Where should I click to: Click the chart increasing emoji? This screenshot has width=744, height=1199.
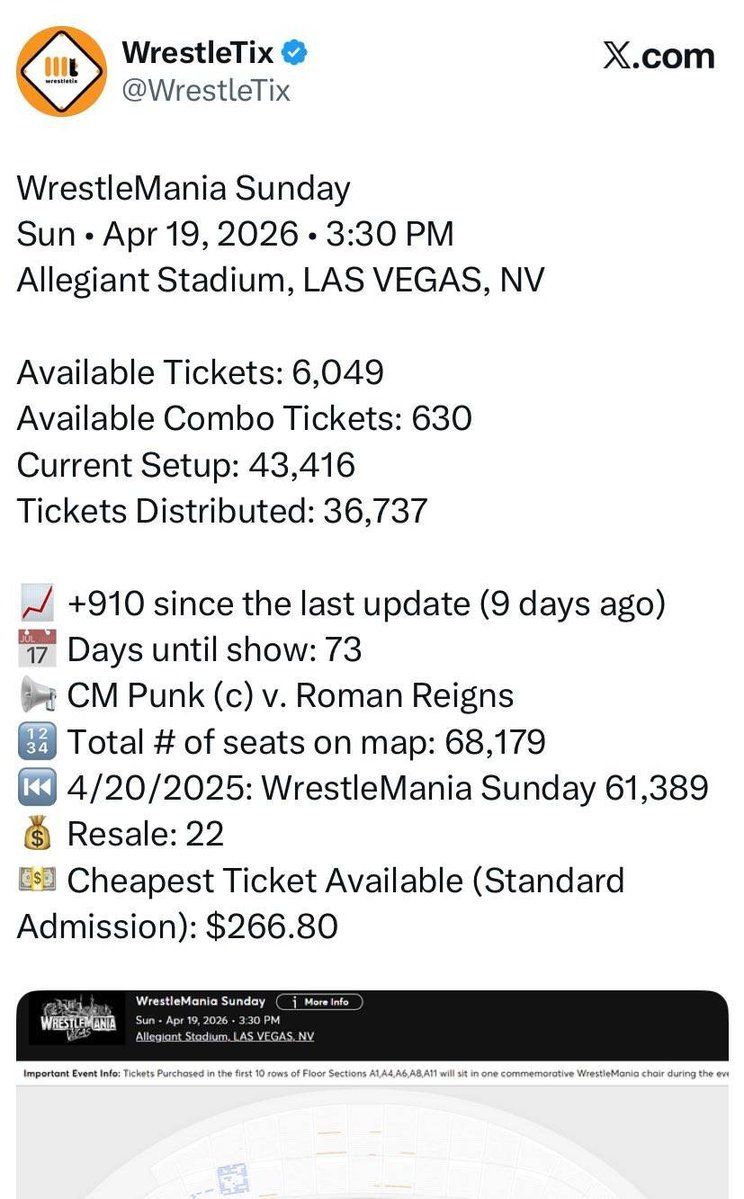36,604
